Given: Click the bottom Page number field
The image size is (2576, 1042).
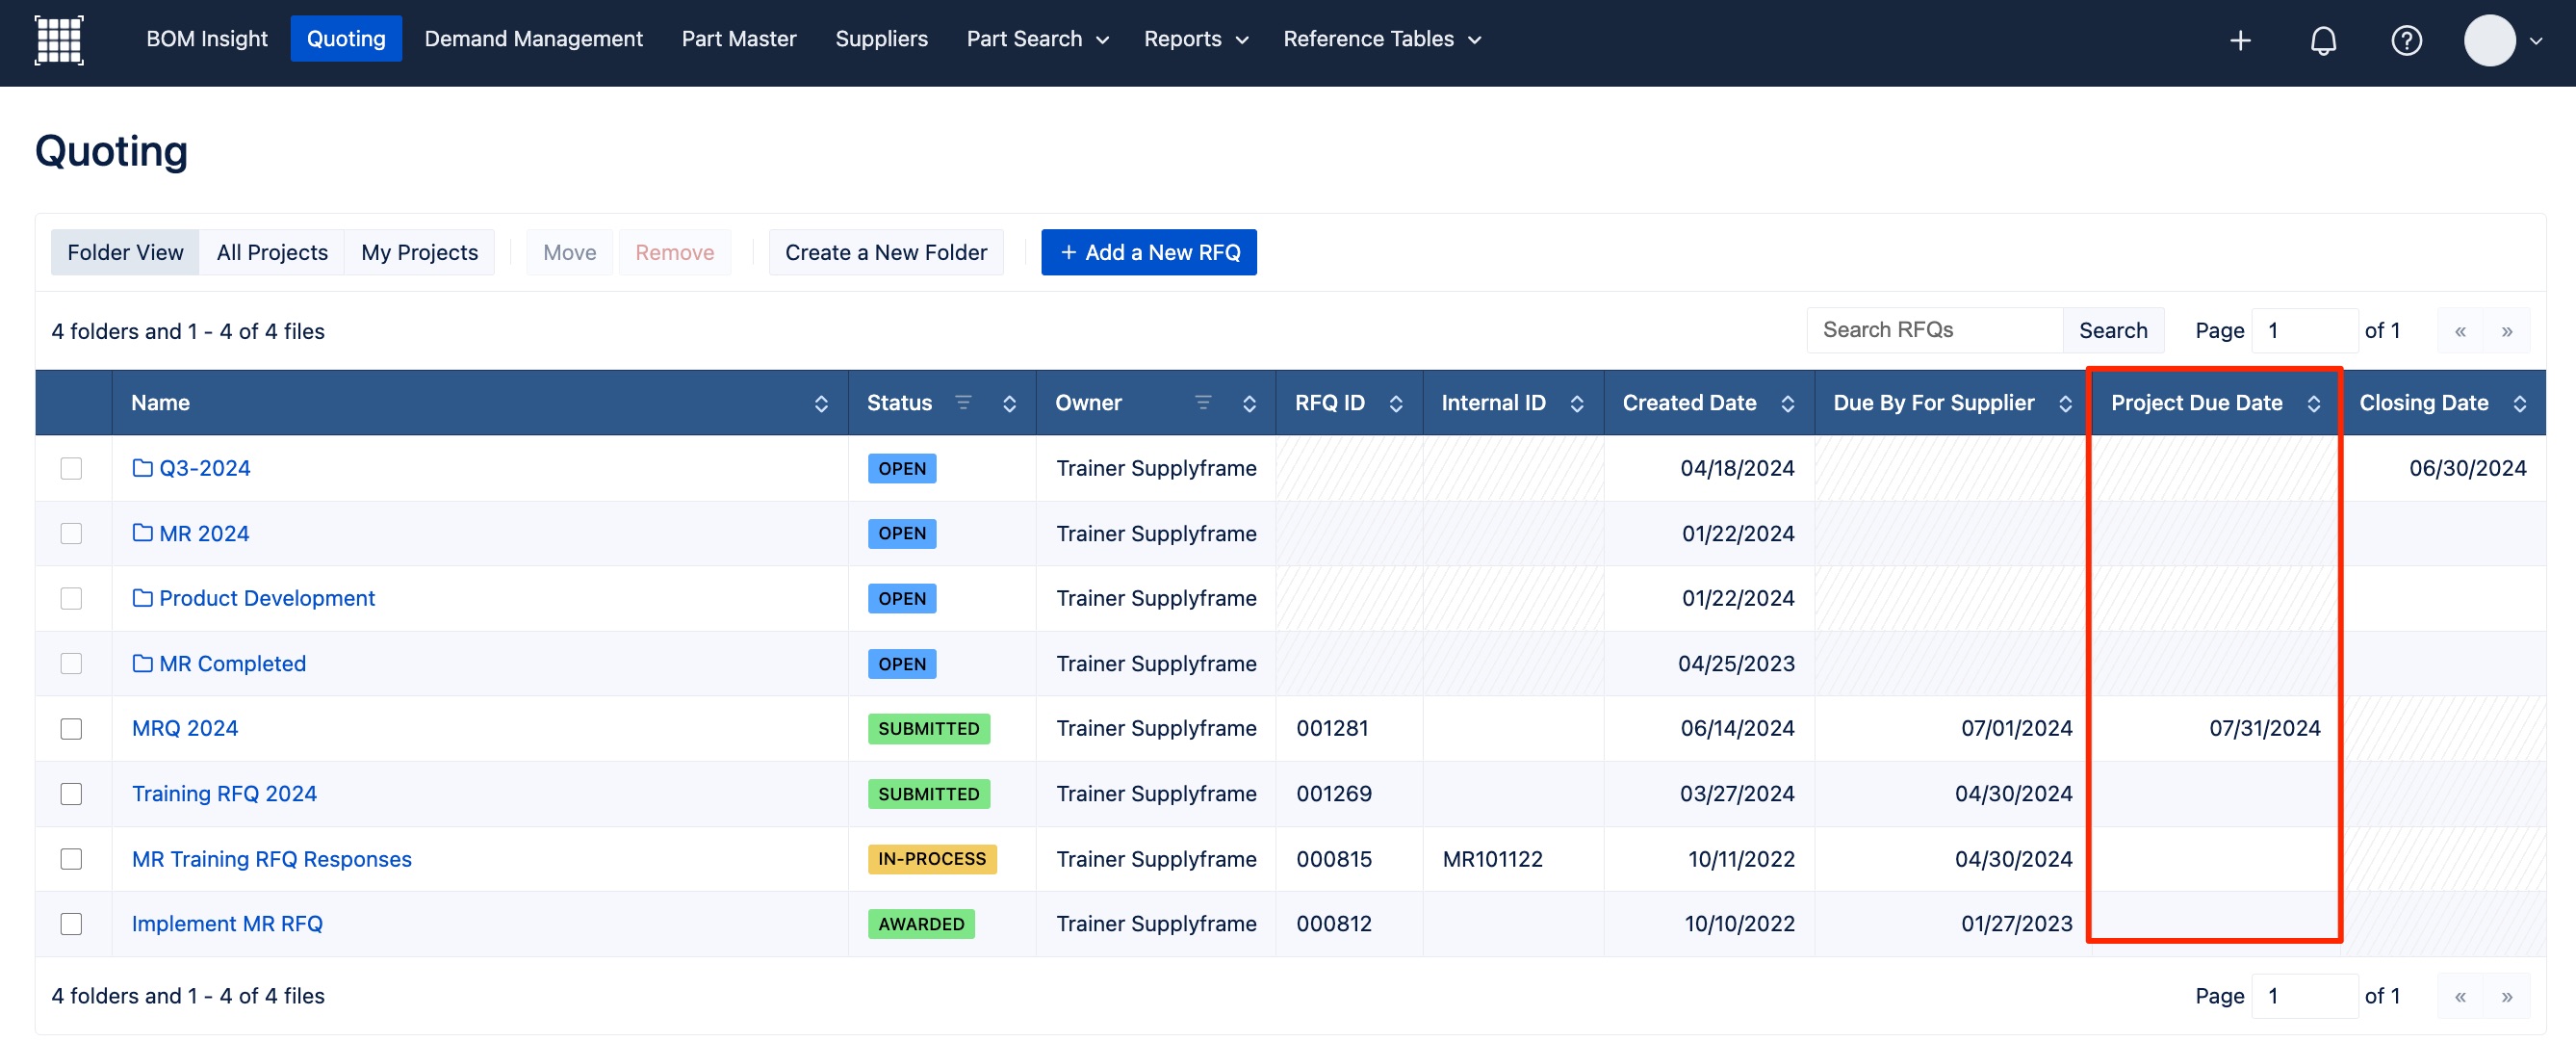Looking at the screenshot, I should (x=2304, y=996).
